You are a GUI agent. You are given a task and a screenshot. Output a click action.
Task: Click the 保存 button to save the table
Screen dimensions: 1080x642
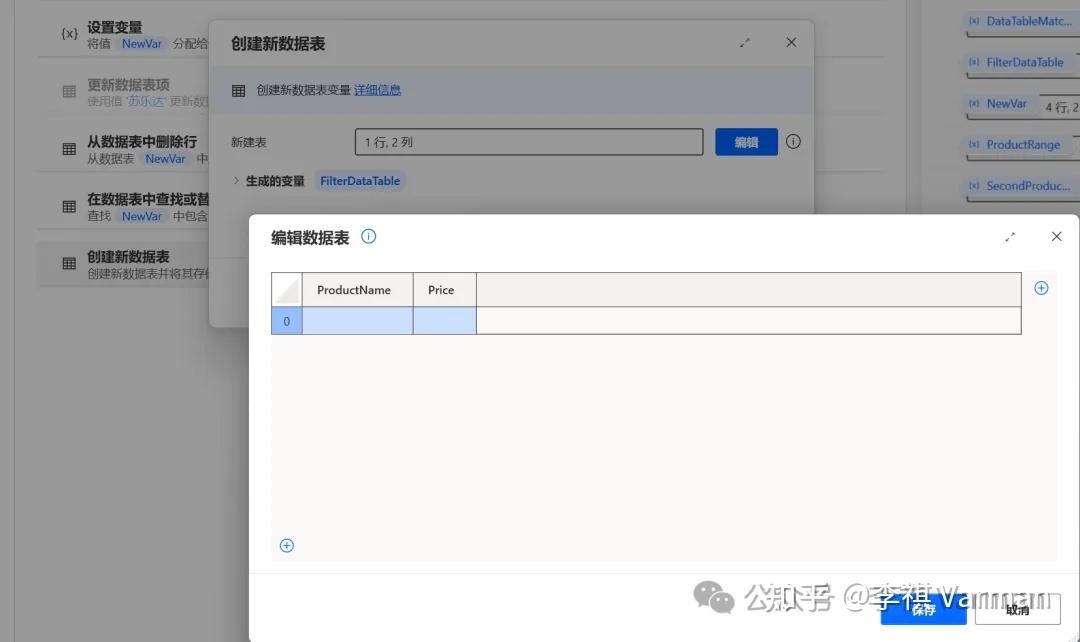click(922, 609)
